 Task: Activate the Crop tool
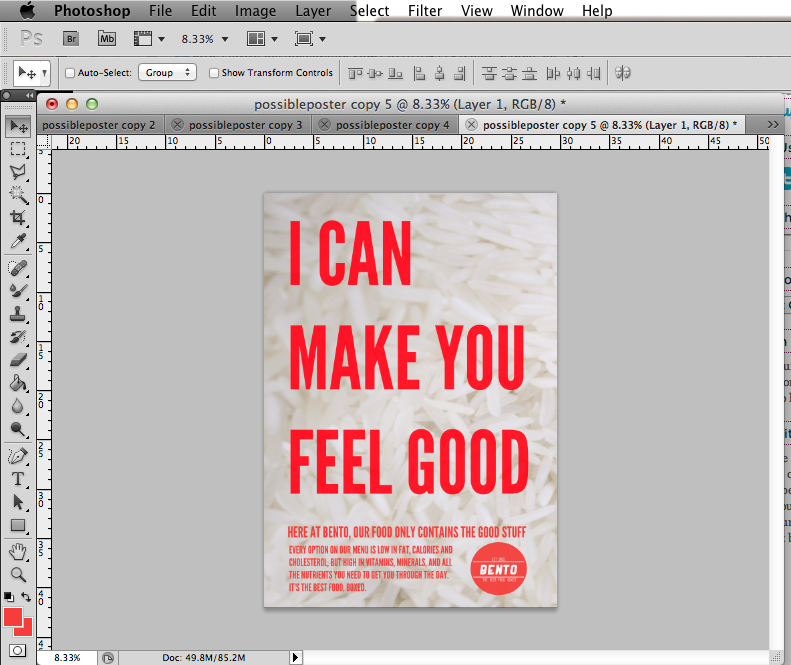18,218
